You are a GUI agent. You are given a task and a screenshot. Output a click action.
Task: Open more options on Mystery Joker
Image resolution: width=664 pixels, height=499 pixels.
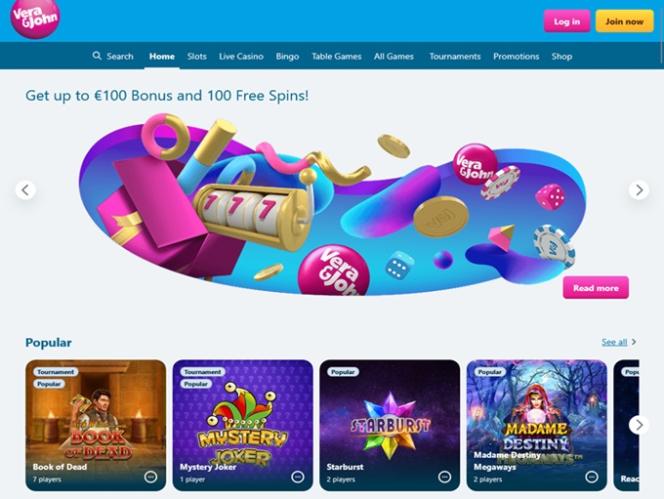coord(298,477)
